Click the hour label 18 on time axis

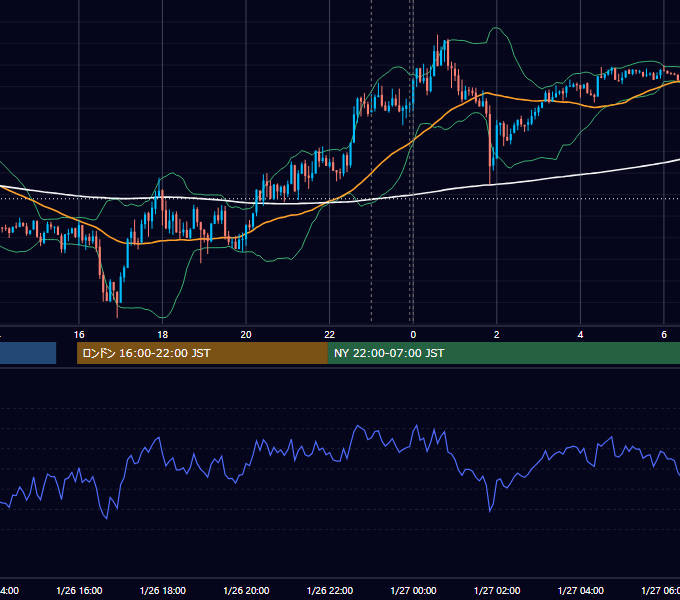coord(162,335)
